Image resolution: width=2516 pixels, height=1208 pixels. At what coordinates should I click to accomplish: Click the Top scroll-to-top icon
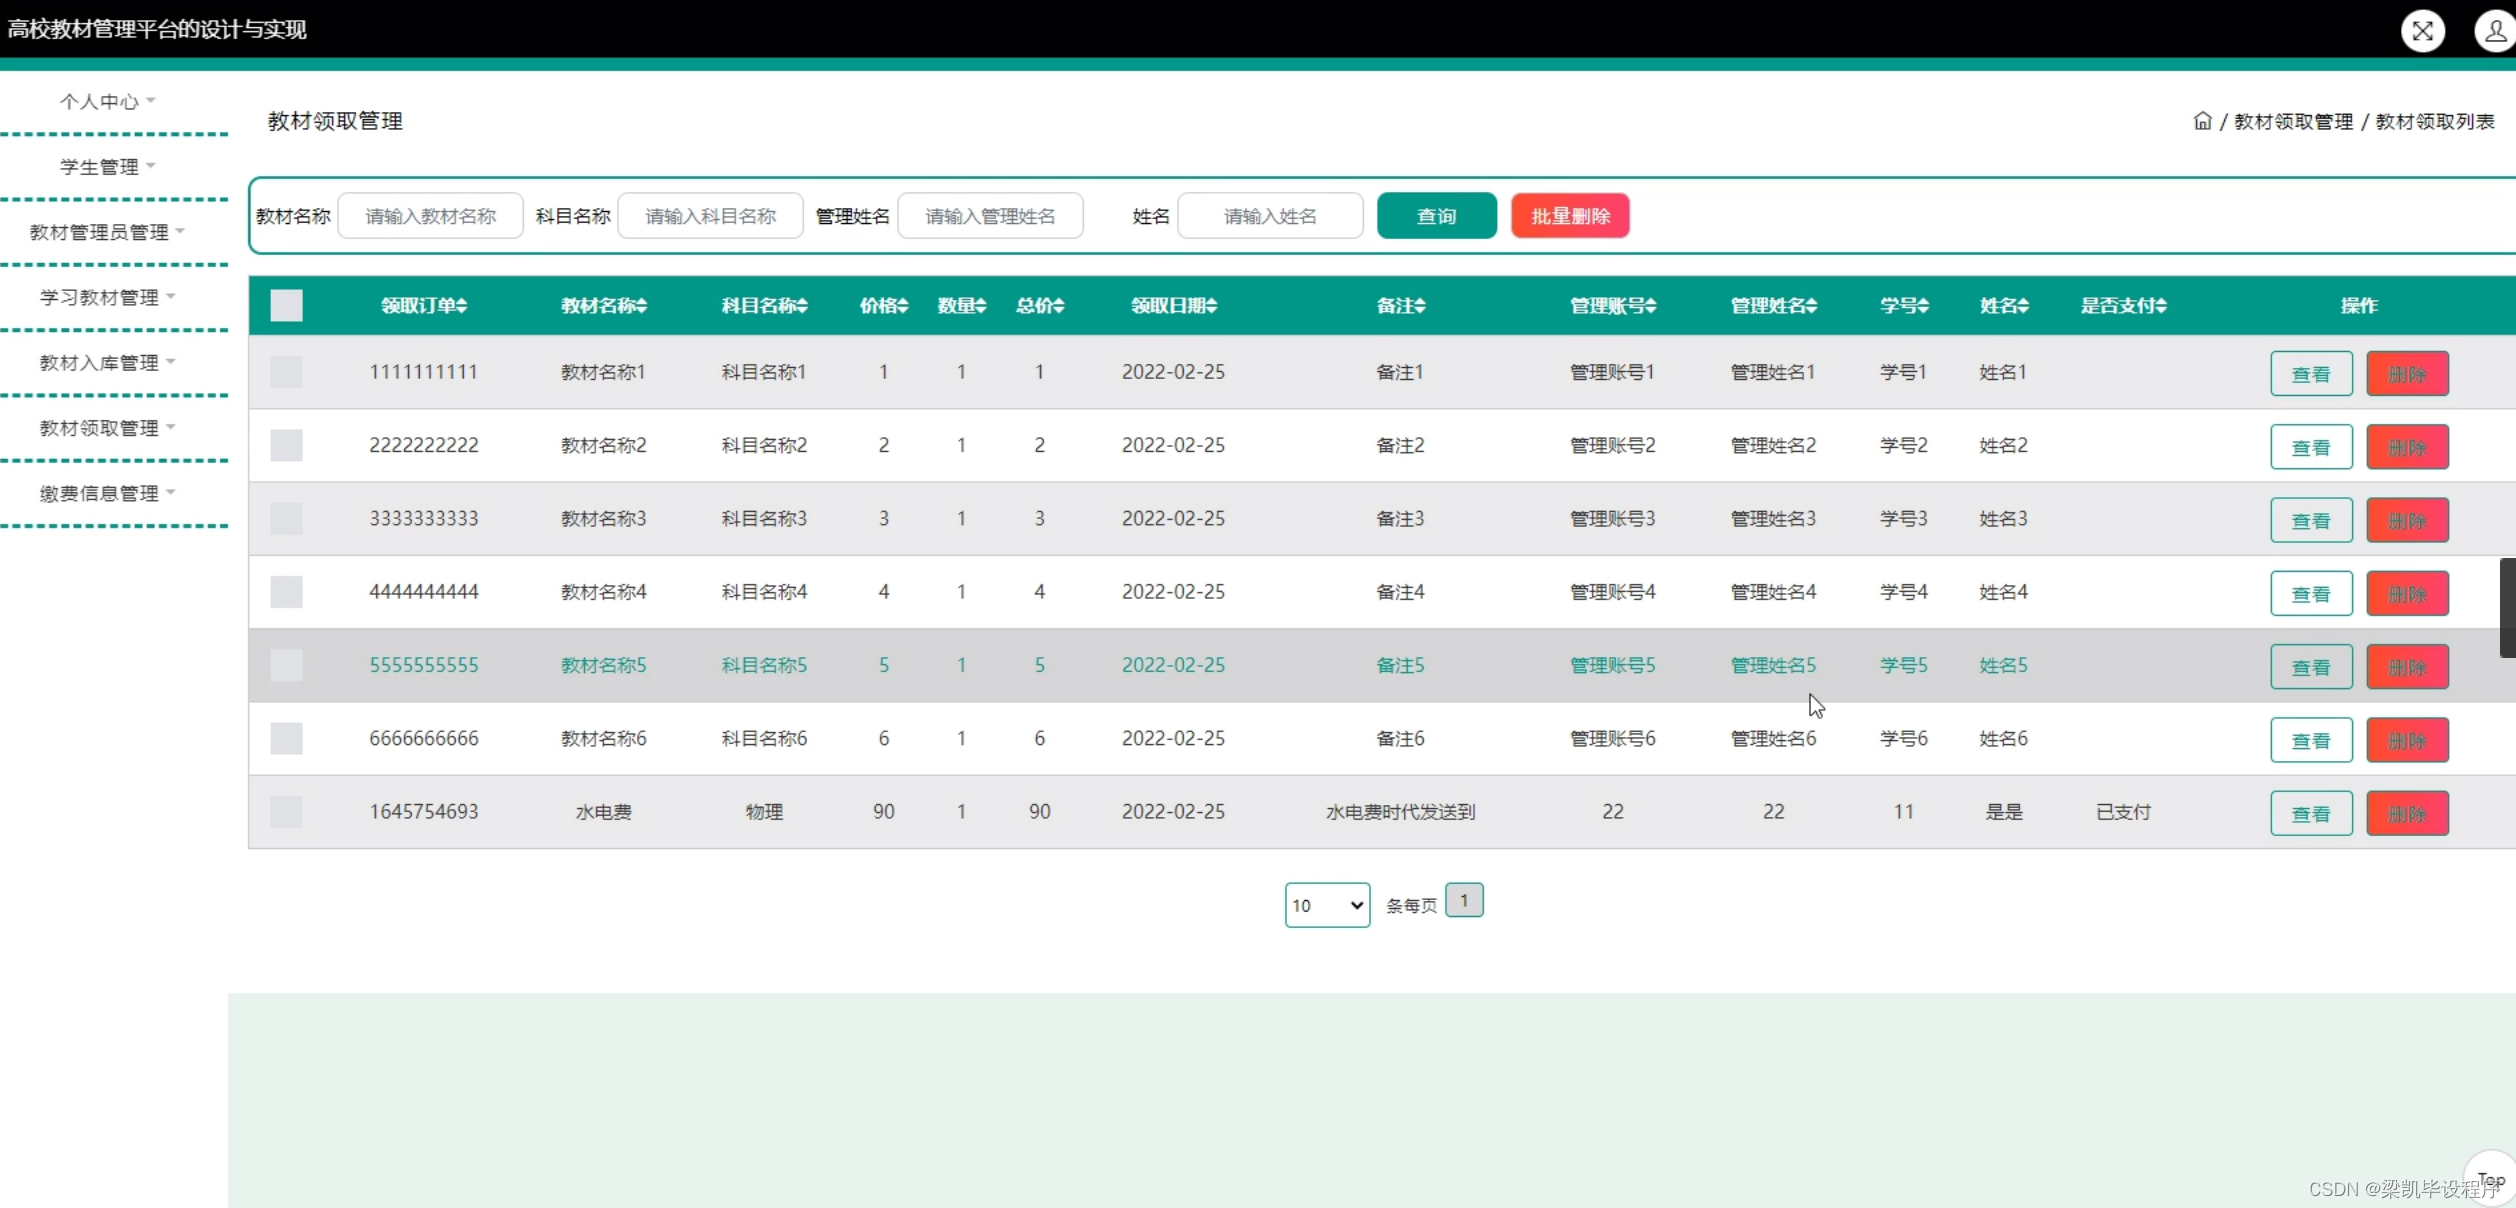(2490, 1180)
